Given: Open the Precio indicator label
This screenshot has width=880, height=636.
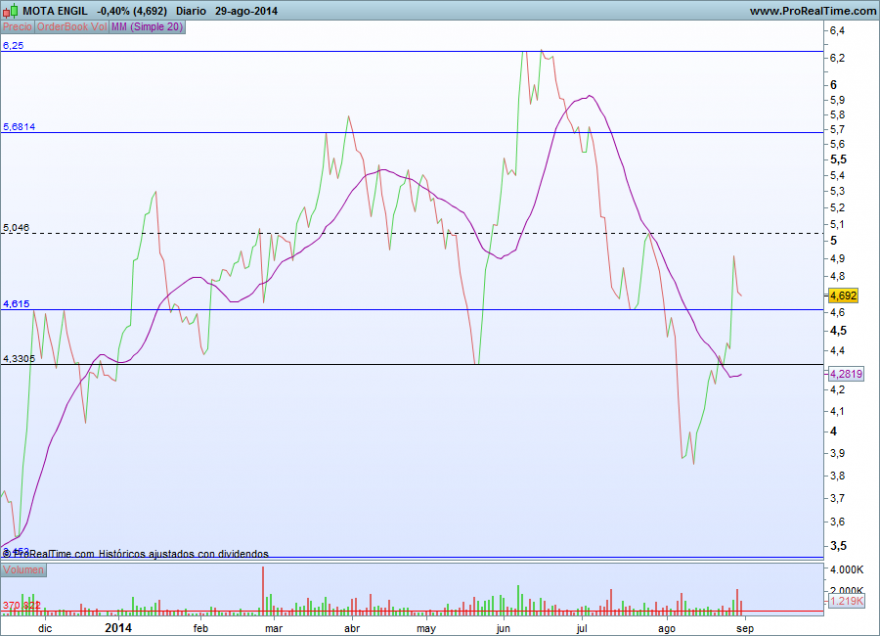Looking at the screenshot, I should click(17, 27).
